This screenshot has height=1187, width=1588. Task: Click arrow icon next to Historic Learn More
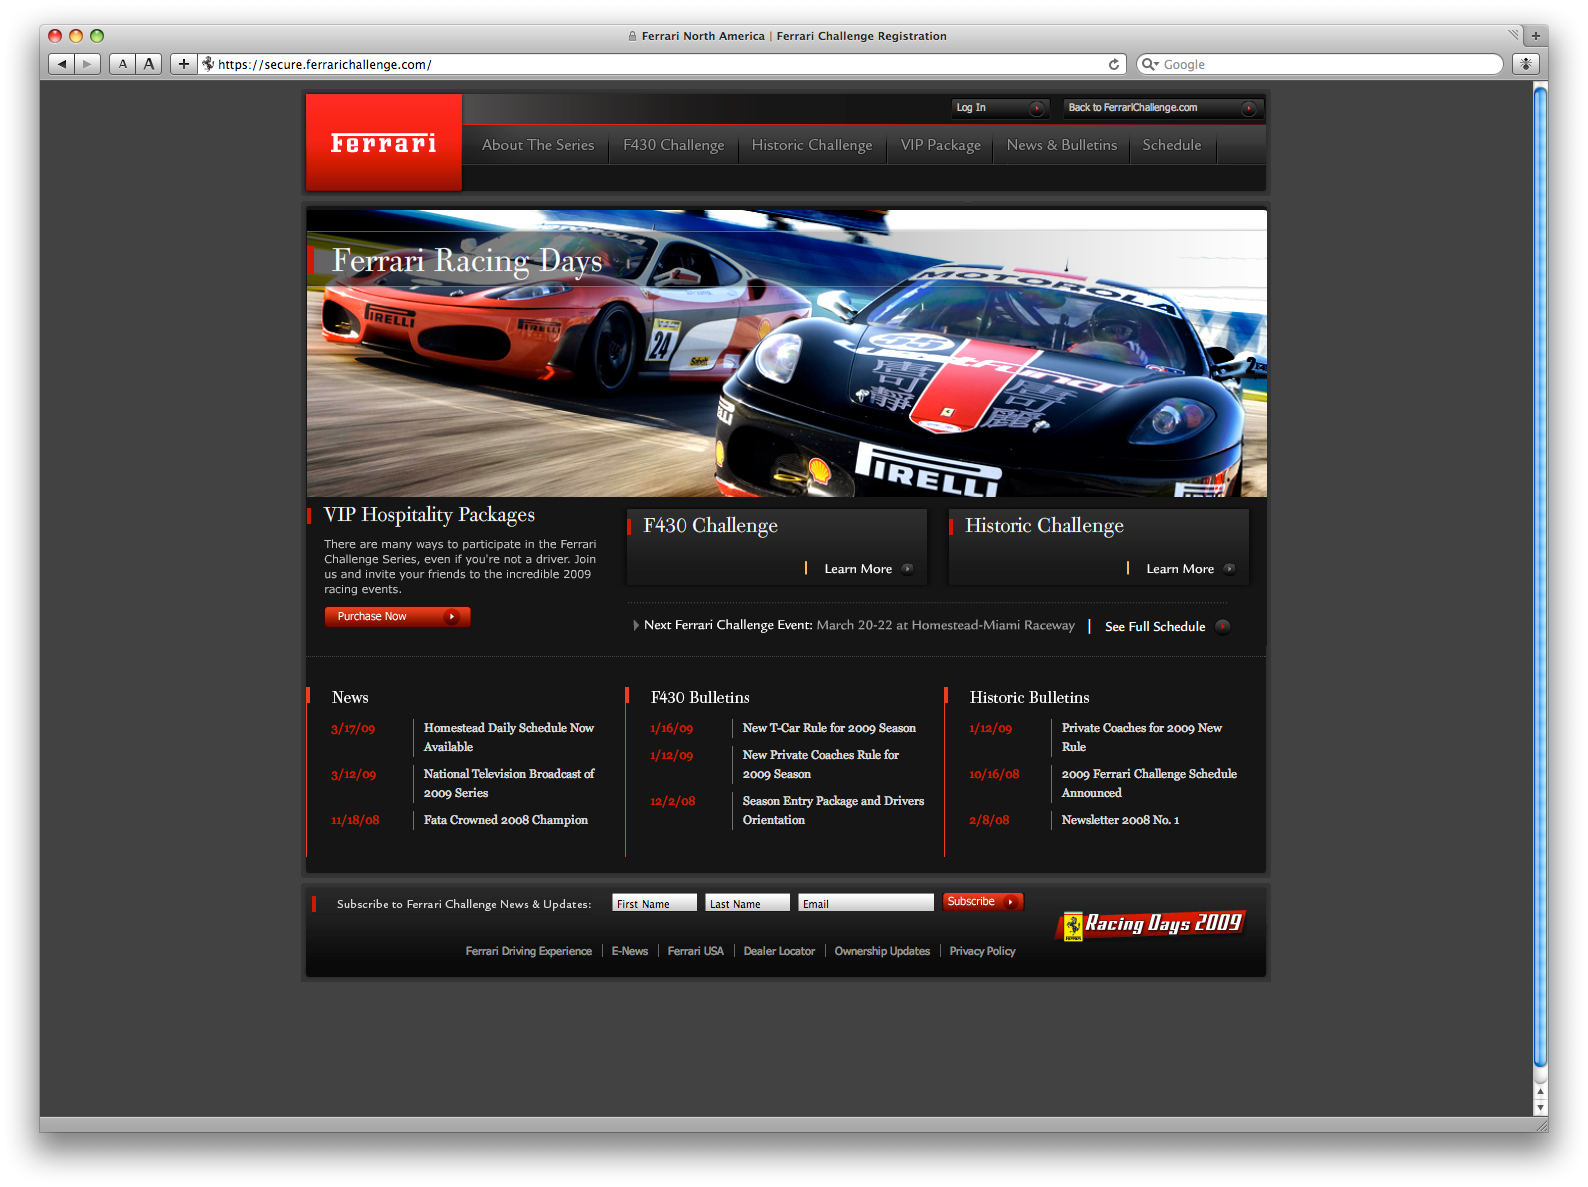pos(1229,569)
